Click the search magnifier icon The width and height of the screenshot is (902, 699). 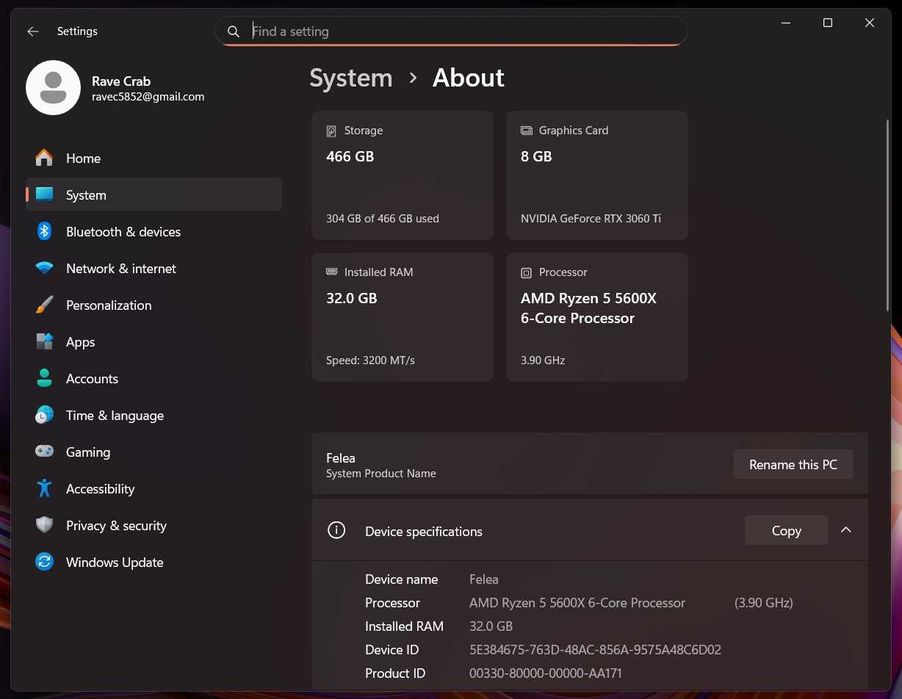(x=233, y=32)
